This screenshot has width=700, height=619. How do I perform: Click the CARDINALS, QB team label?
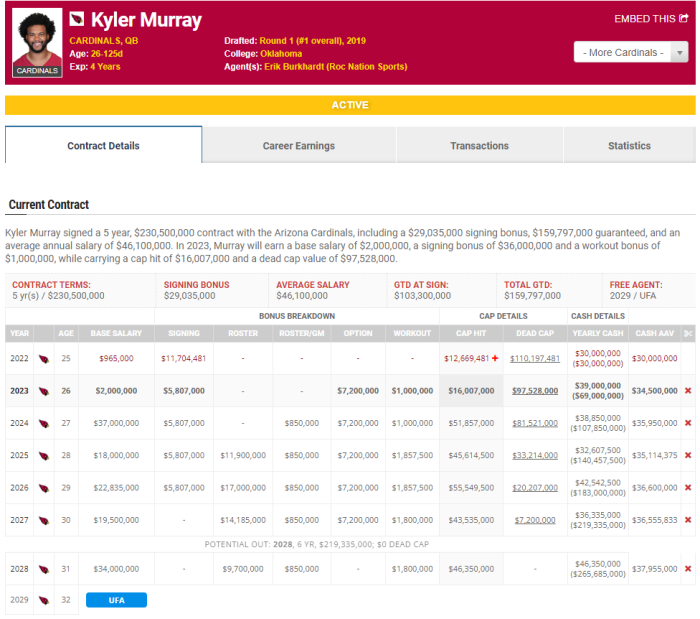(104, 41)
